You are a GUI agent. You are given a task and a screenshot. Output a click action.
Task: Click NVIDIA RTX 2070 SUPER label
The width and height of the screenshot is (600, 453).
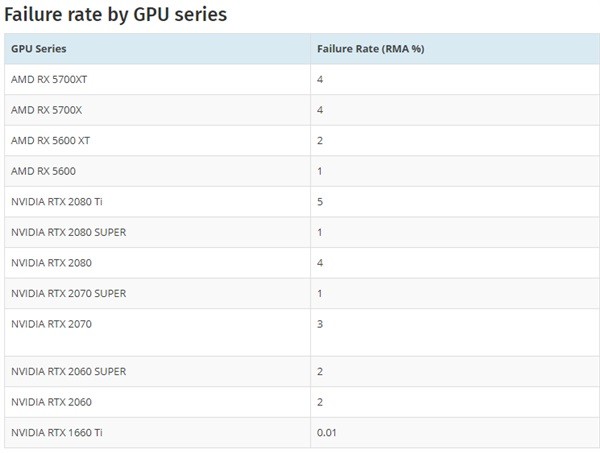point(68,293)
